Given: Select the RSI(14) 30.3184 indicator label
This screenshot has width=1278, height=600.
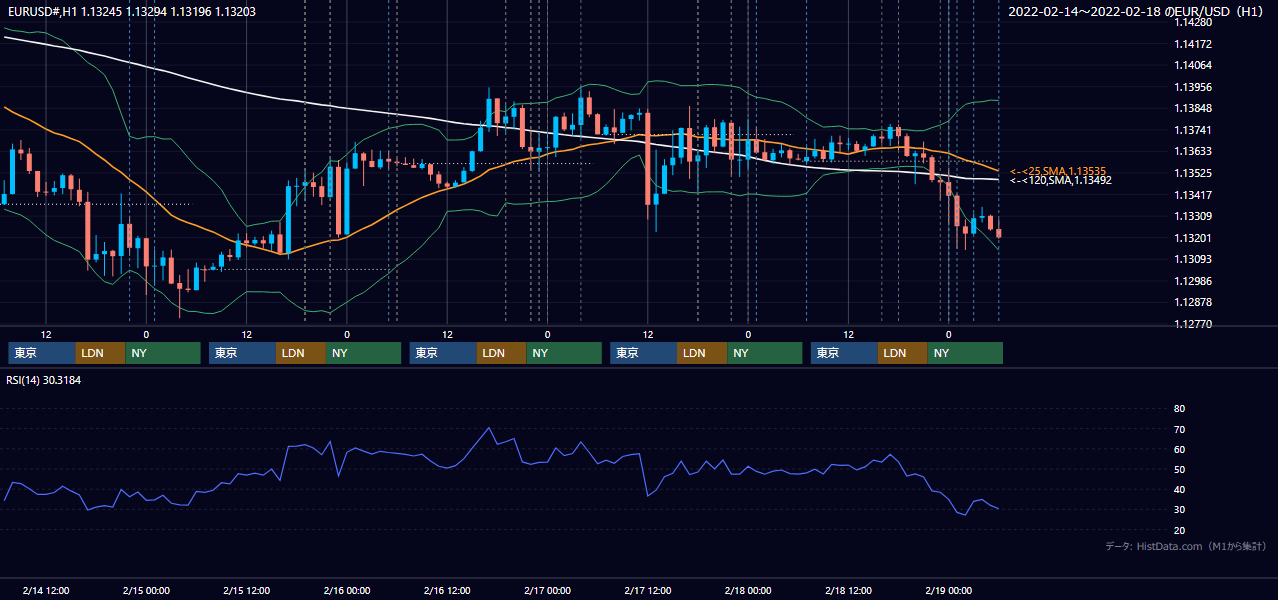Looking at the screenshot, I should [43, 380].
